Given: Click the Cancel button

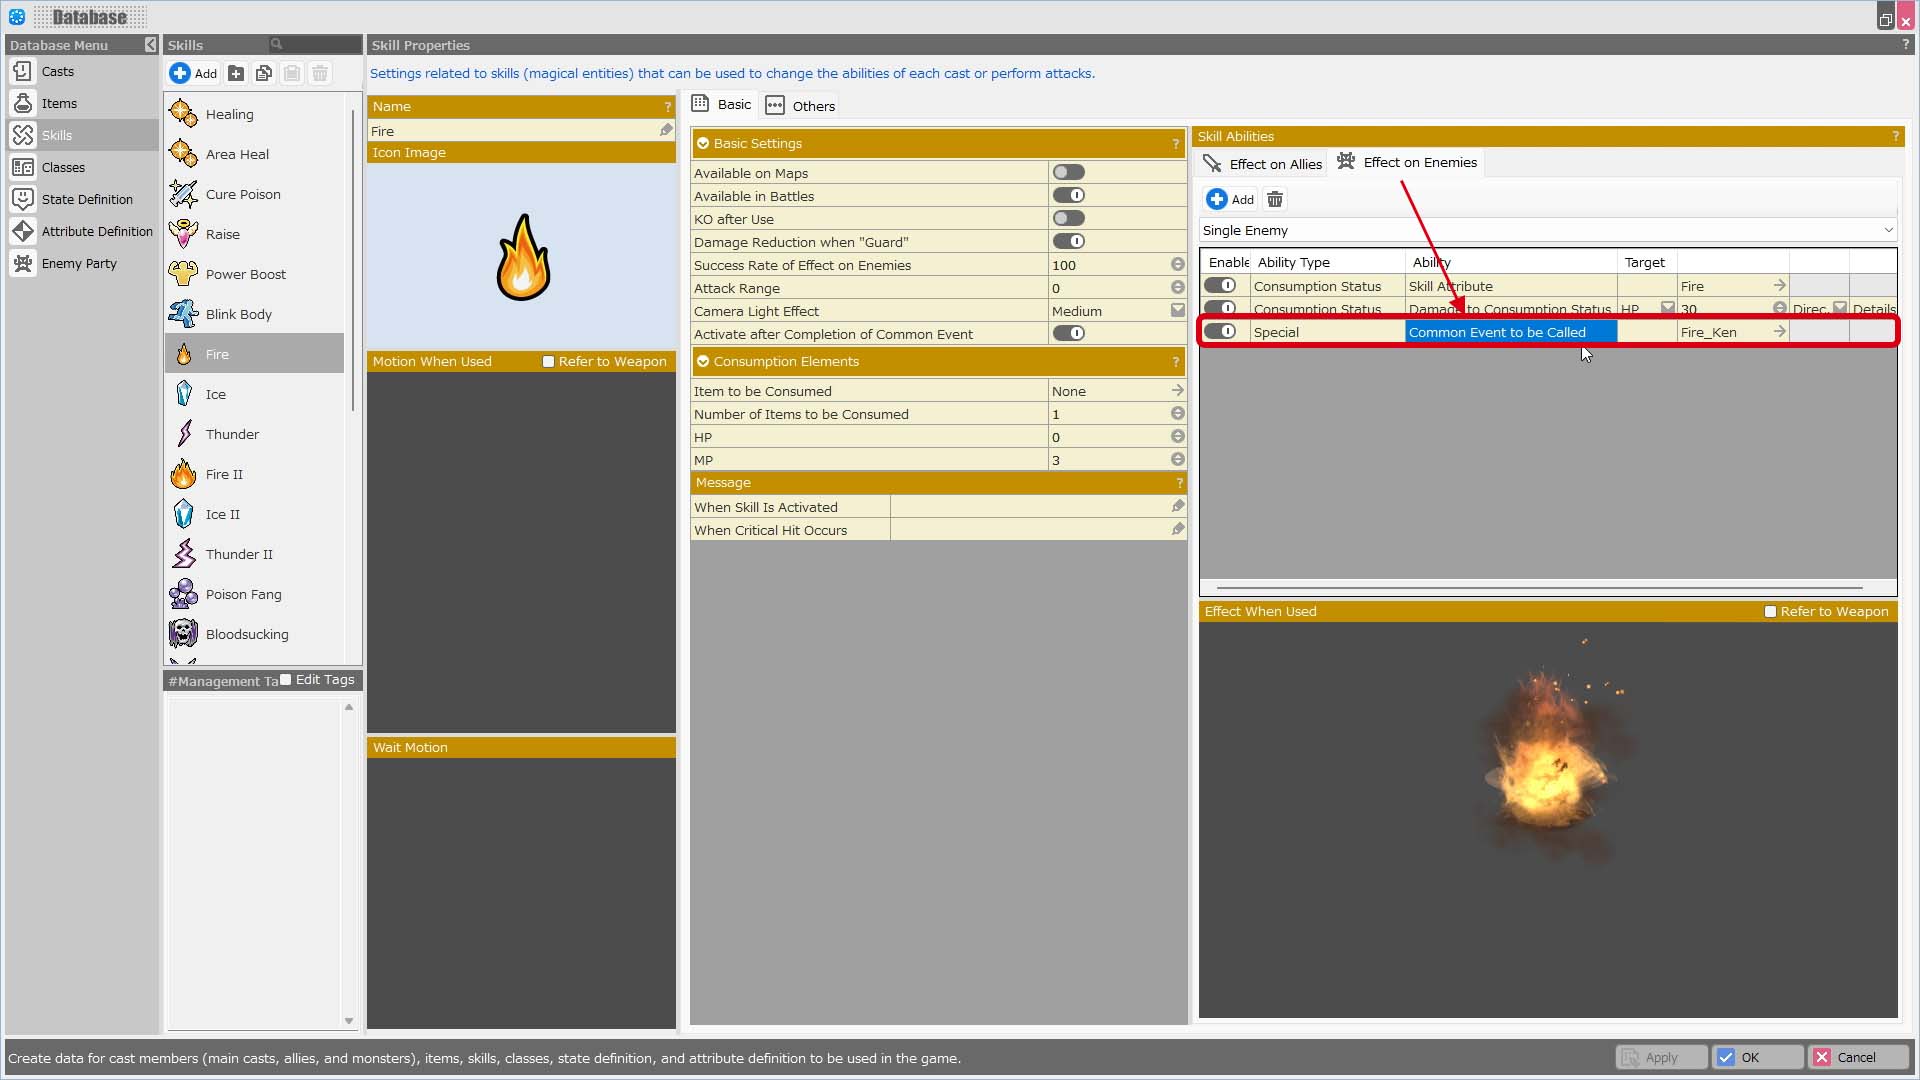Looking at the screenshot, I should pyautogui.click(x=1859, y=1057).
